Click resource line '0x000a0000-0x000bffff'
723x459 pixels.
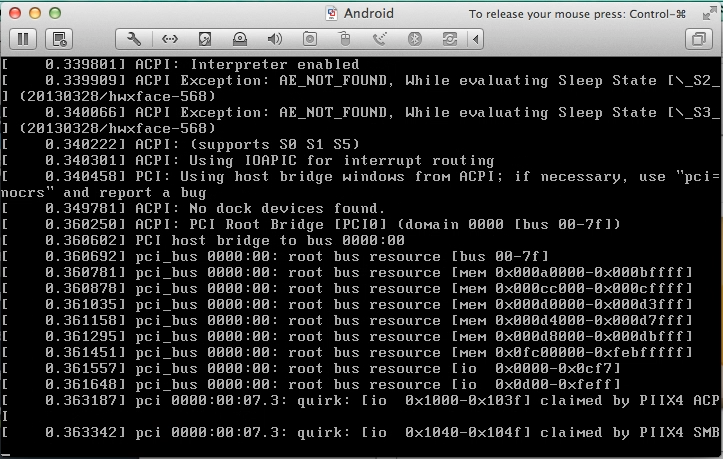[347, 273]
